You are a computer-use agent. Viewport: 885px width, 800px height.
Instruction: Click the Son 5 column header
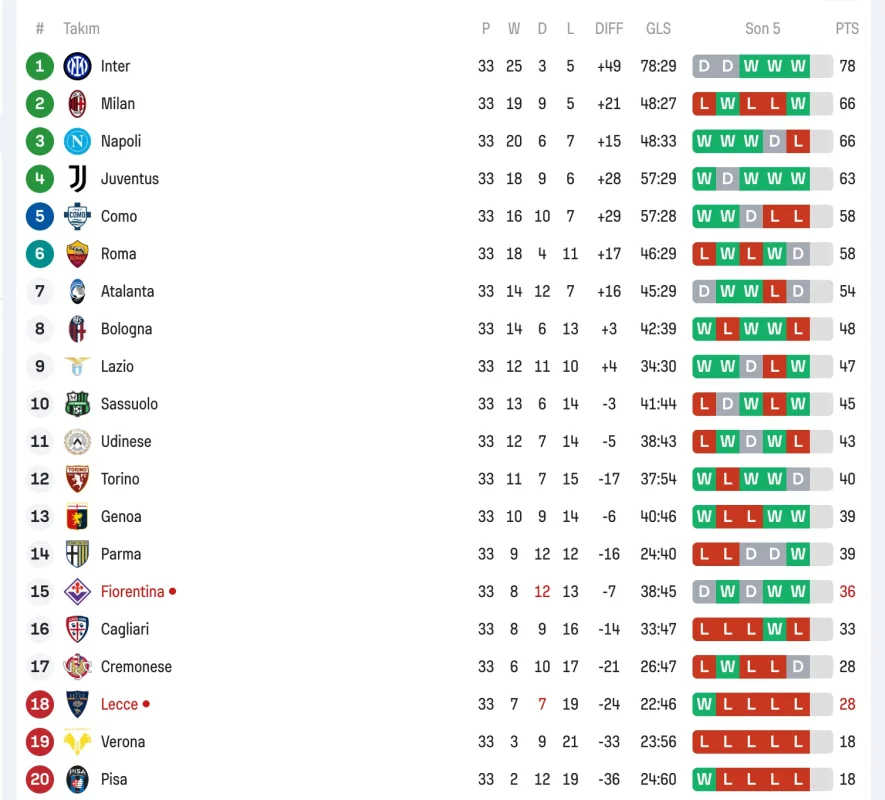coord(762,29)
